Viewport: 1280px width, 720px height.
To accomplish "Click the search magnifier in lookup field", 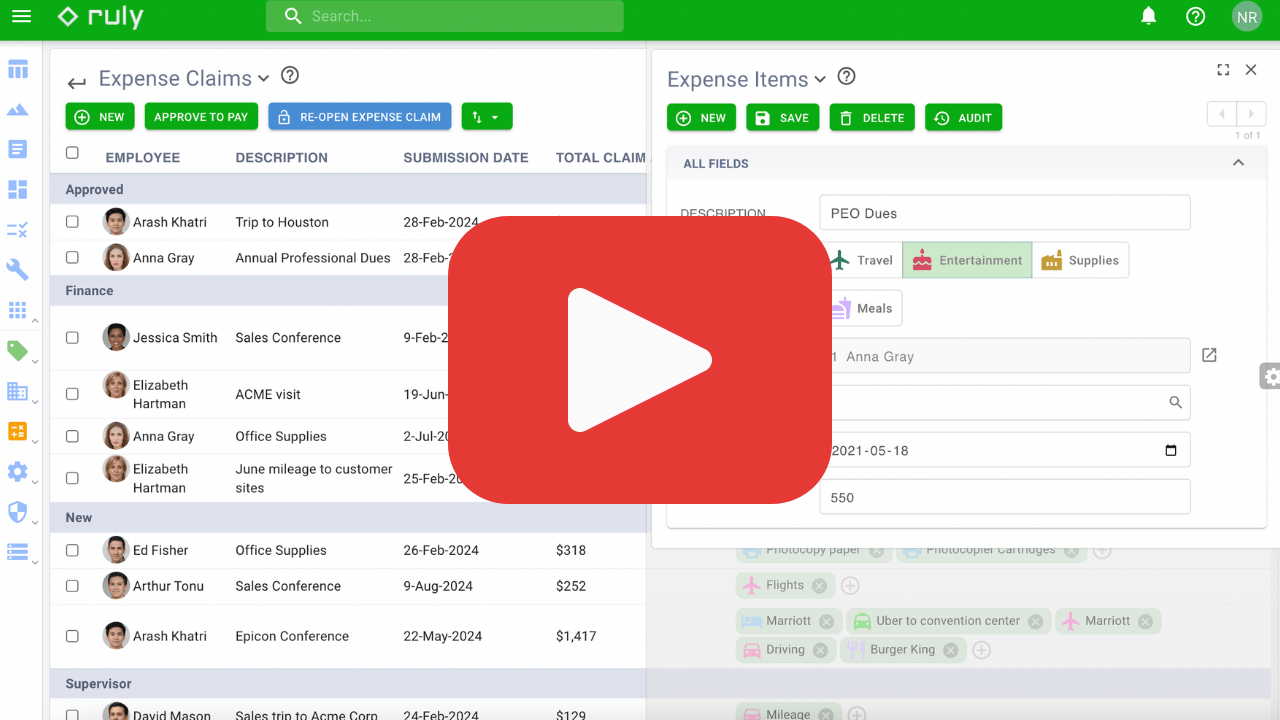I will coord(1176,402).
